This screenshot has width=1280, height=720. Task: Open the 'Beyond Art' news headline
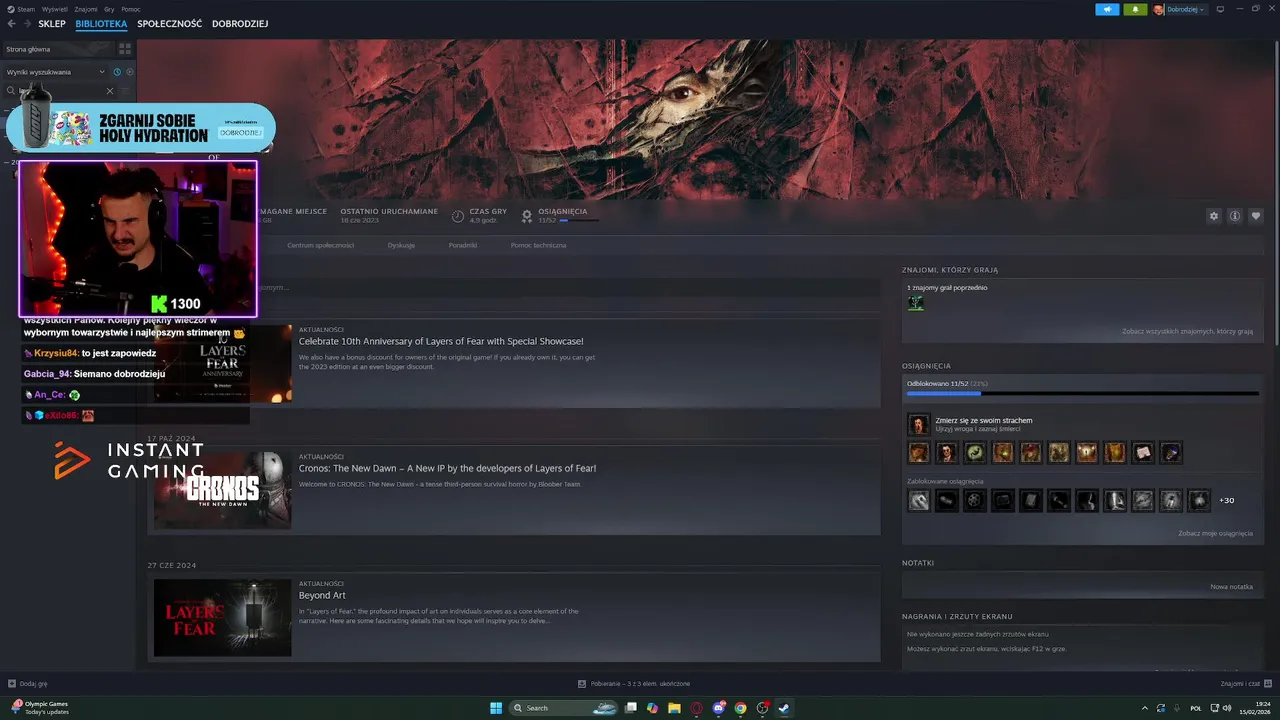[x=322, y=595]
